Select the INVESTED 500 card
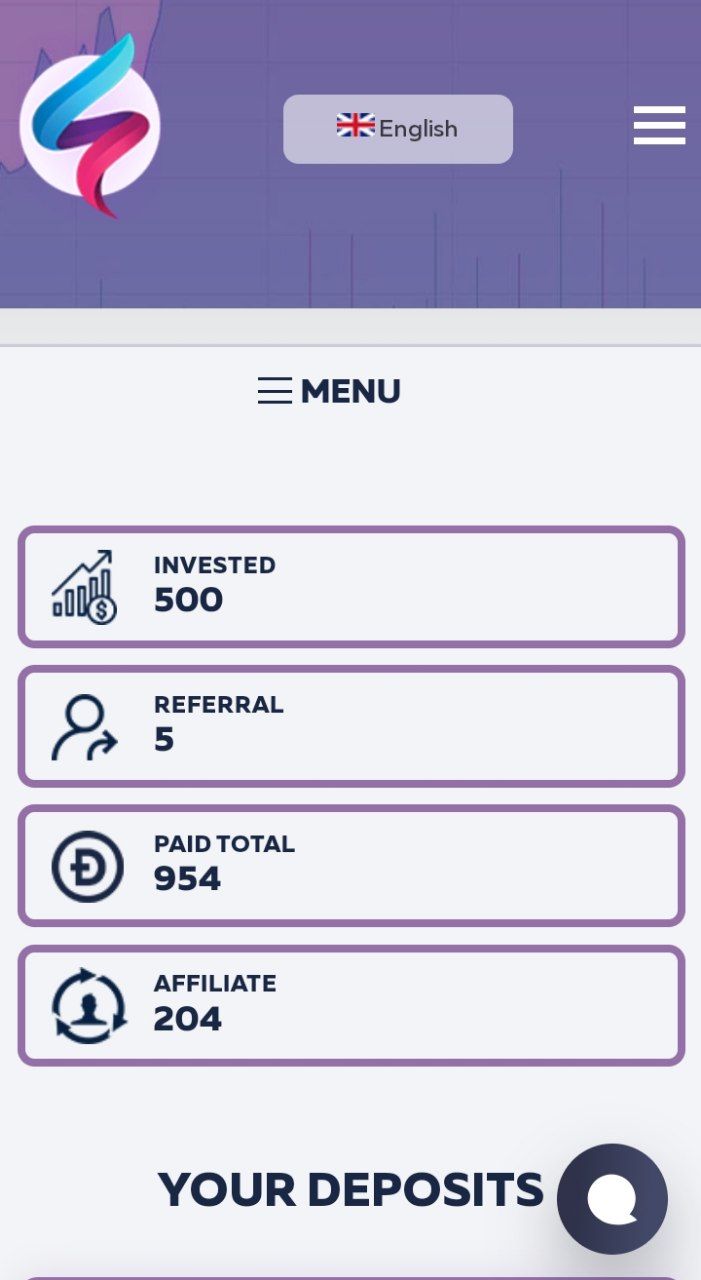 (351, 587)
